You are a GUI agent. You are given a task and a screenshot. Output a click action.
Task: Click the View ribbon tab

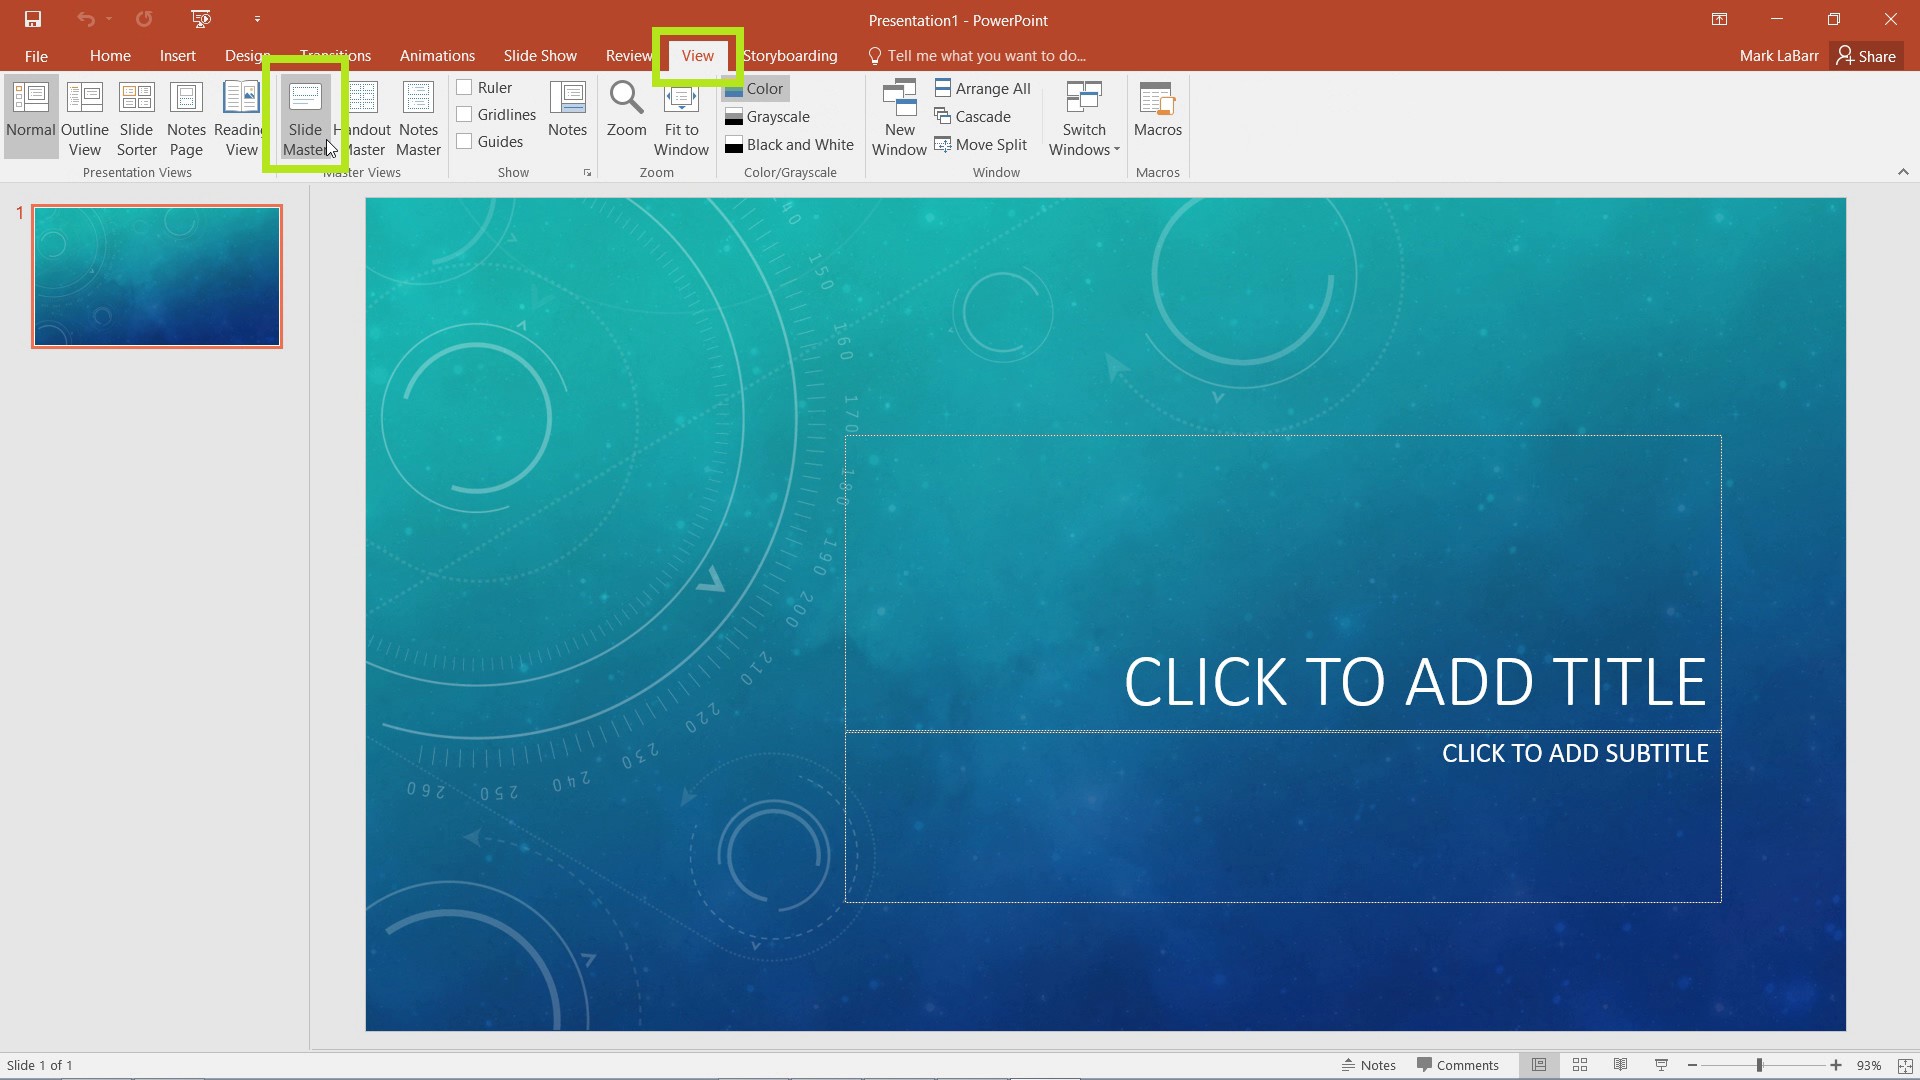[x=695, y=54]
